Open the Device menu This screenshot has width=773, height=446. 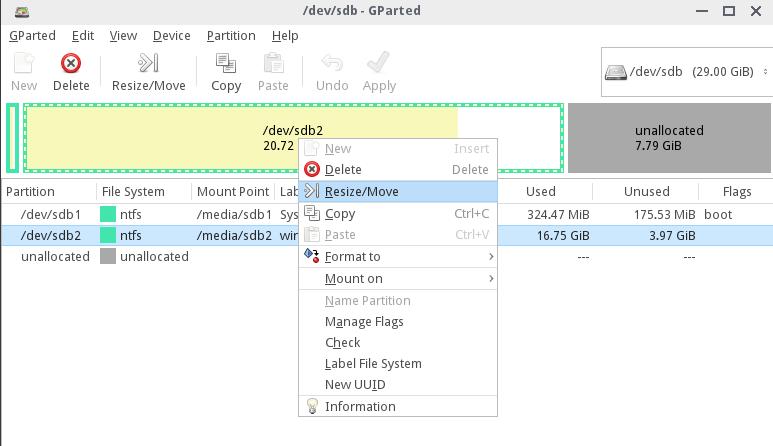point(171,35)
